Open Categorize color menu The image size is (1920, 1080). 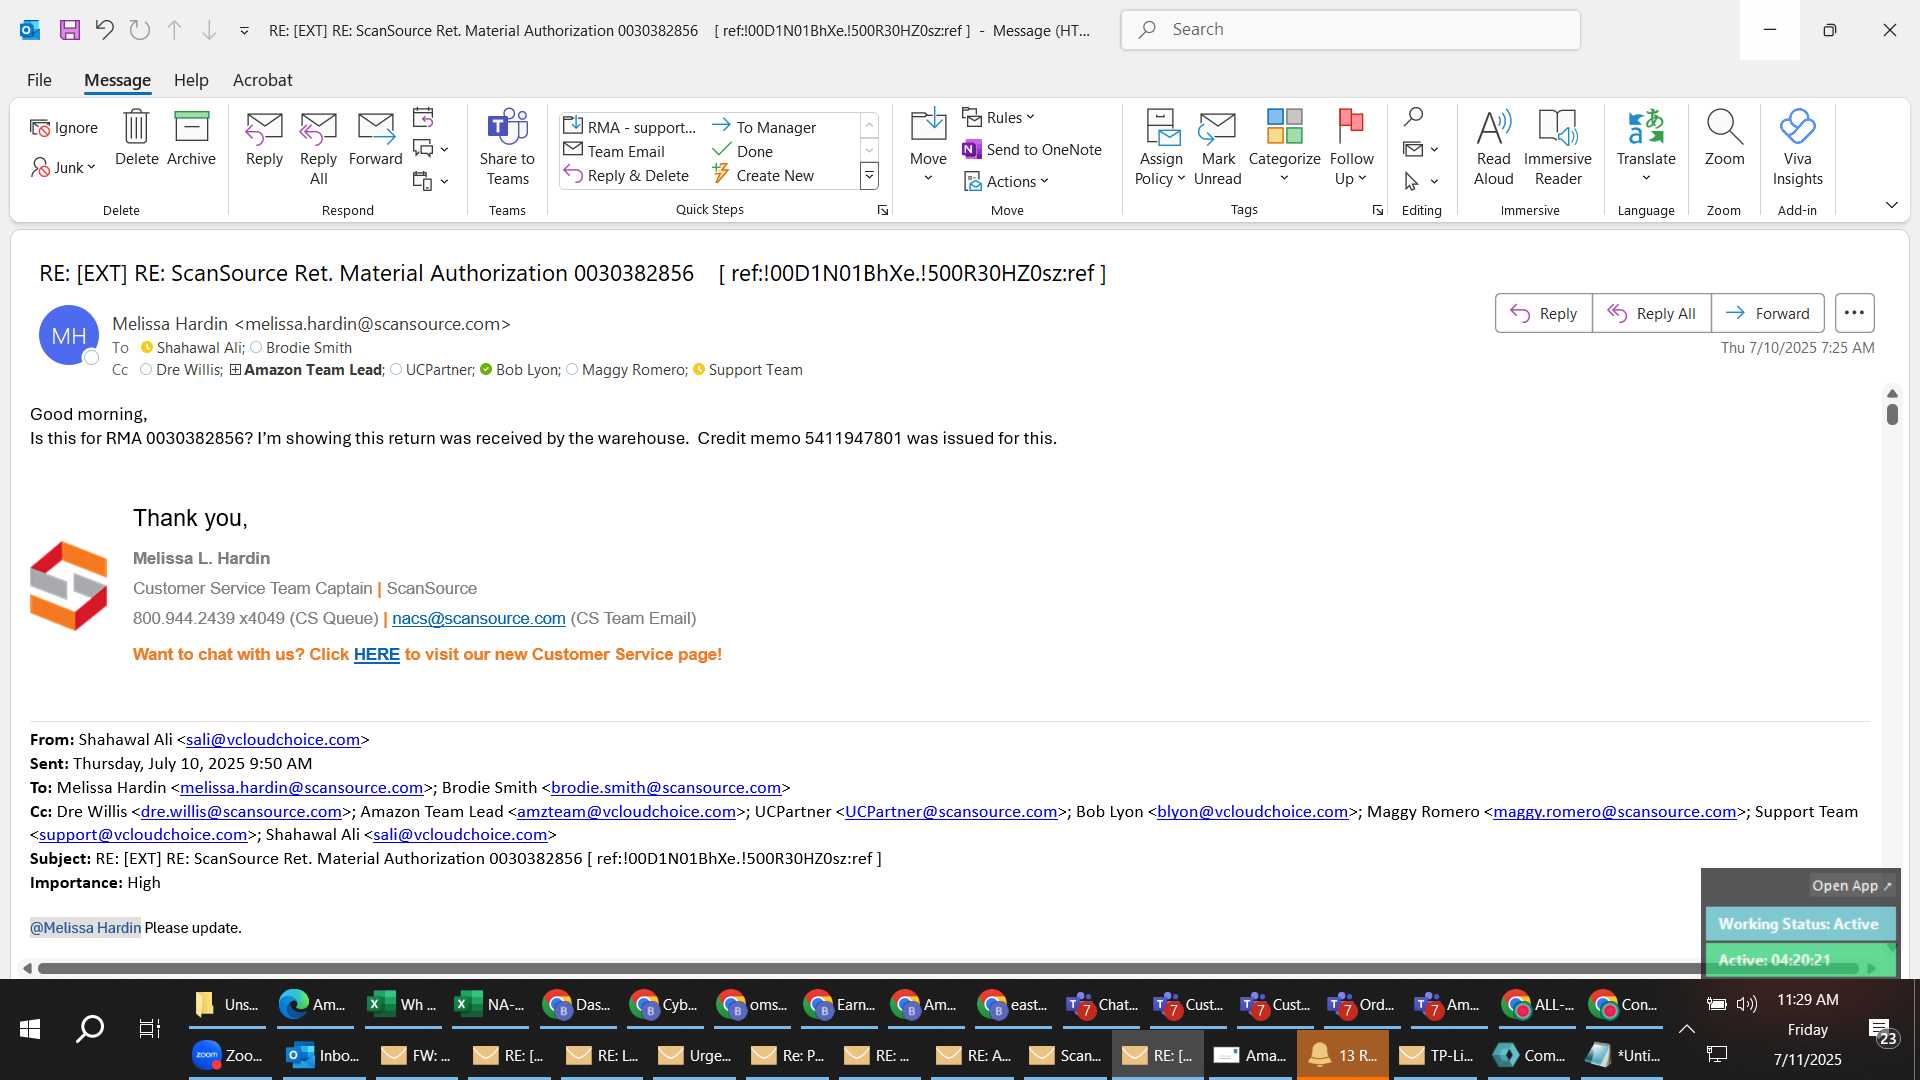click(1284, 147)
